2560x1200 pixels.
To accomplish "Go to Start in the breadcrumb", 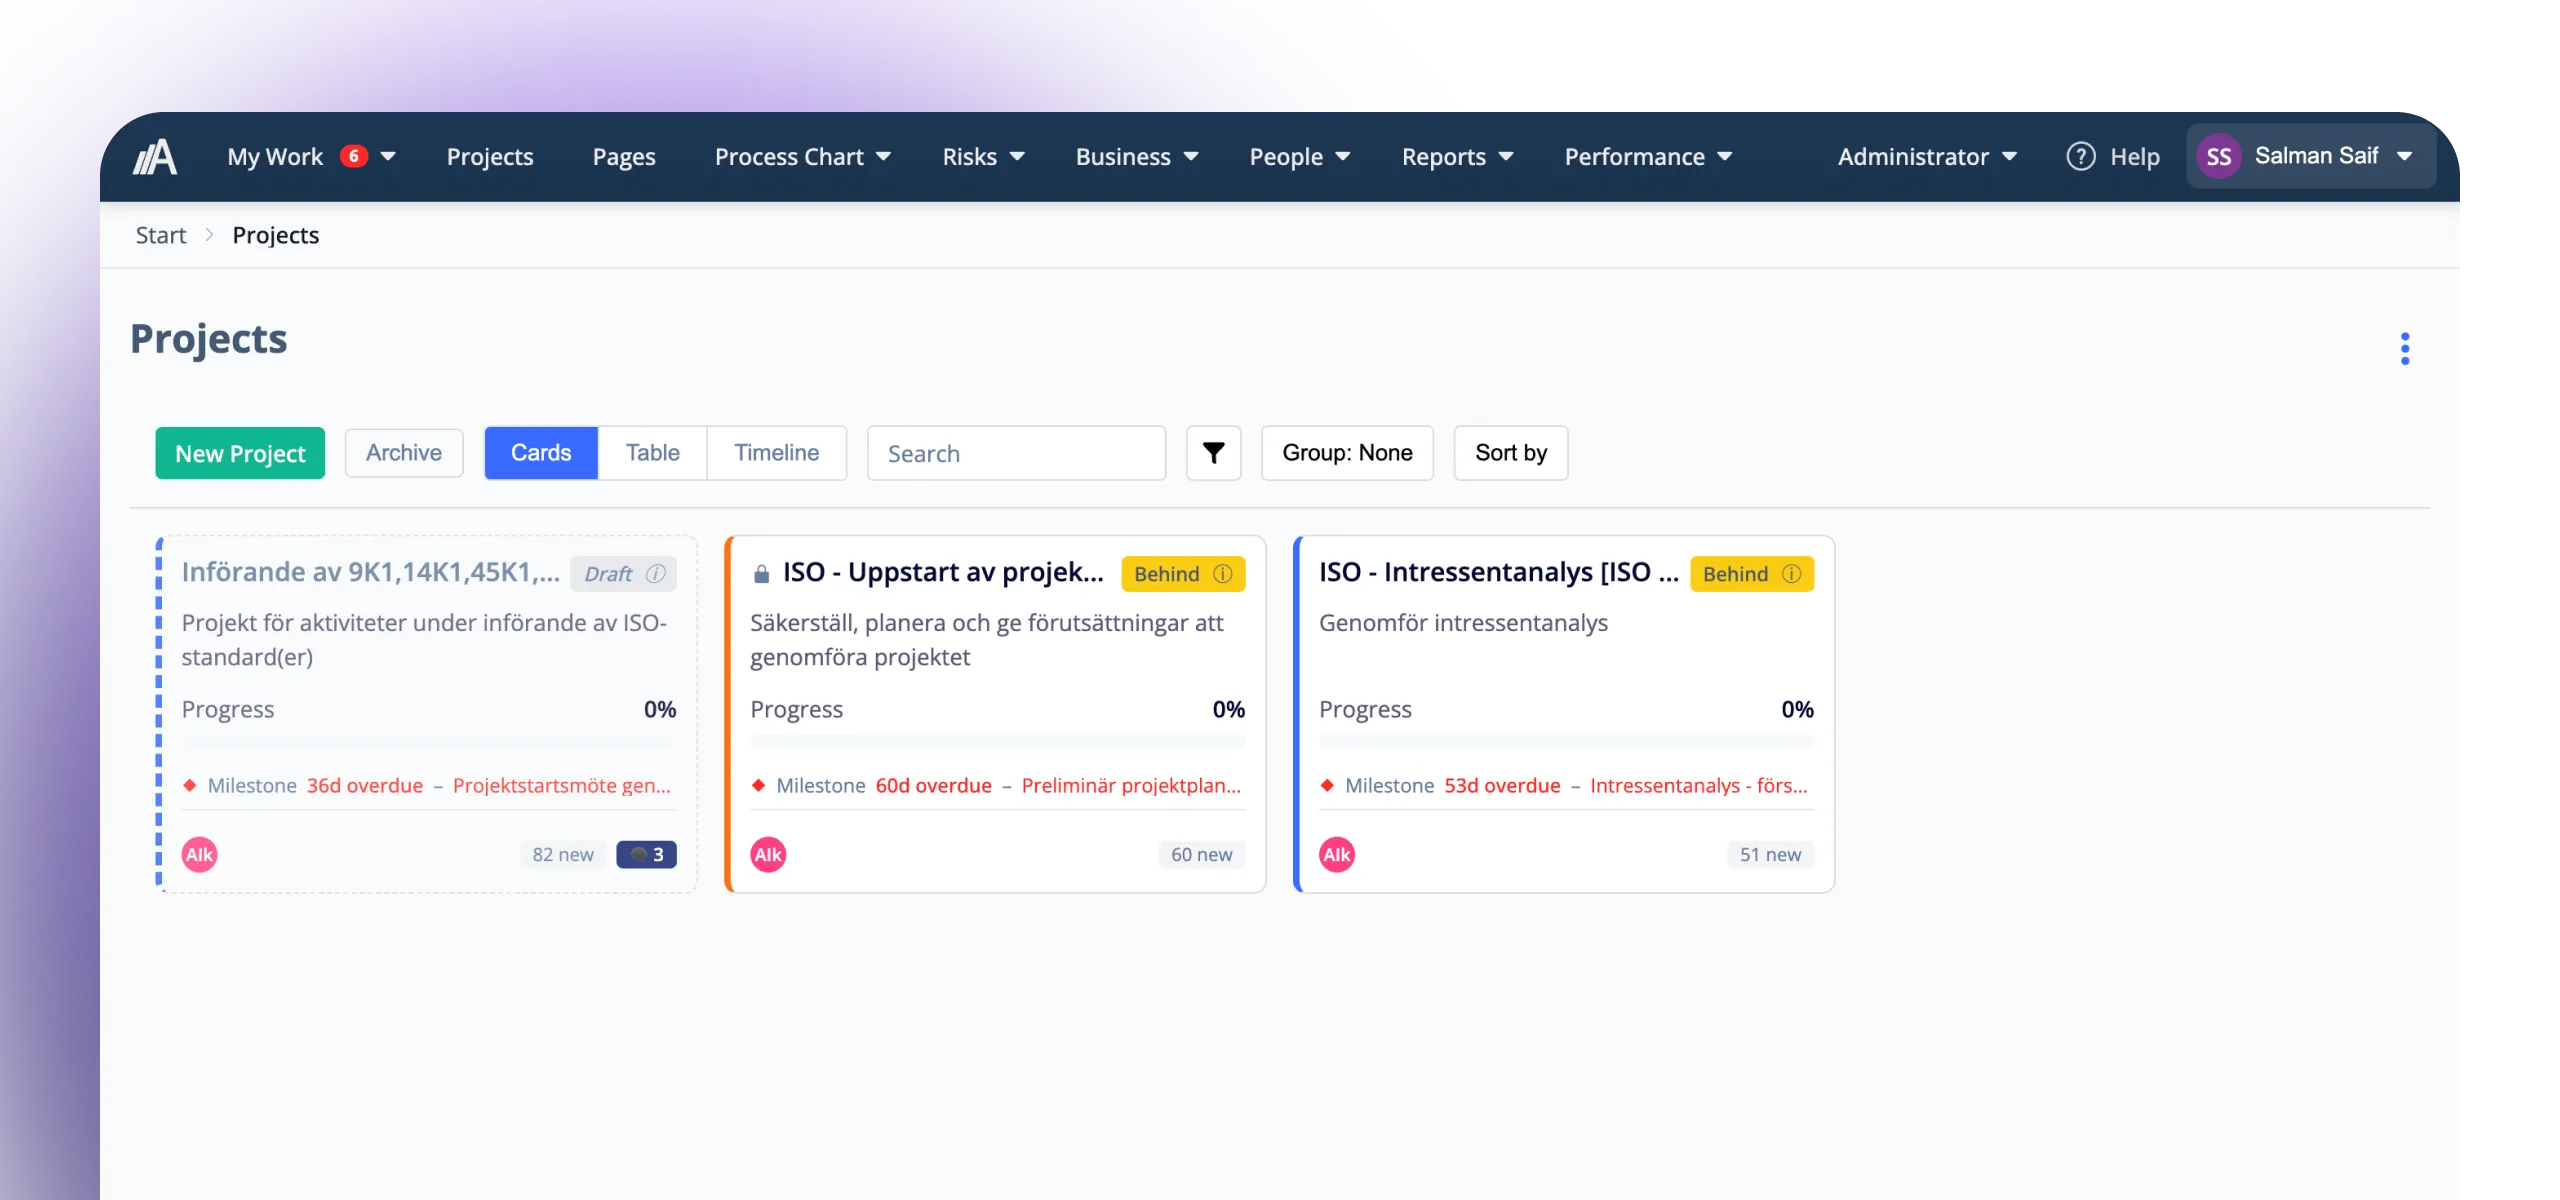I will coord(161,235).
